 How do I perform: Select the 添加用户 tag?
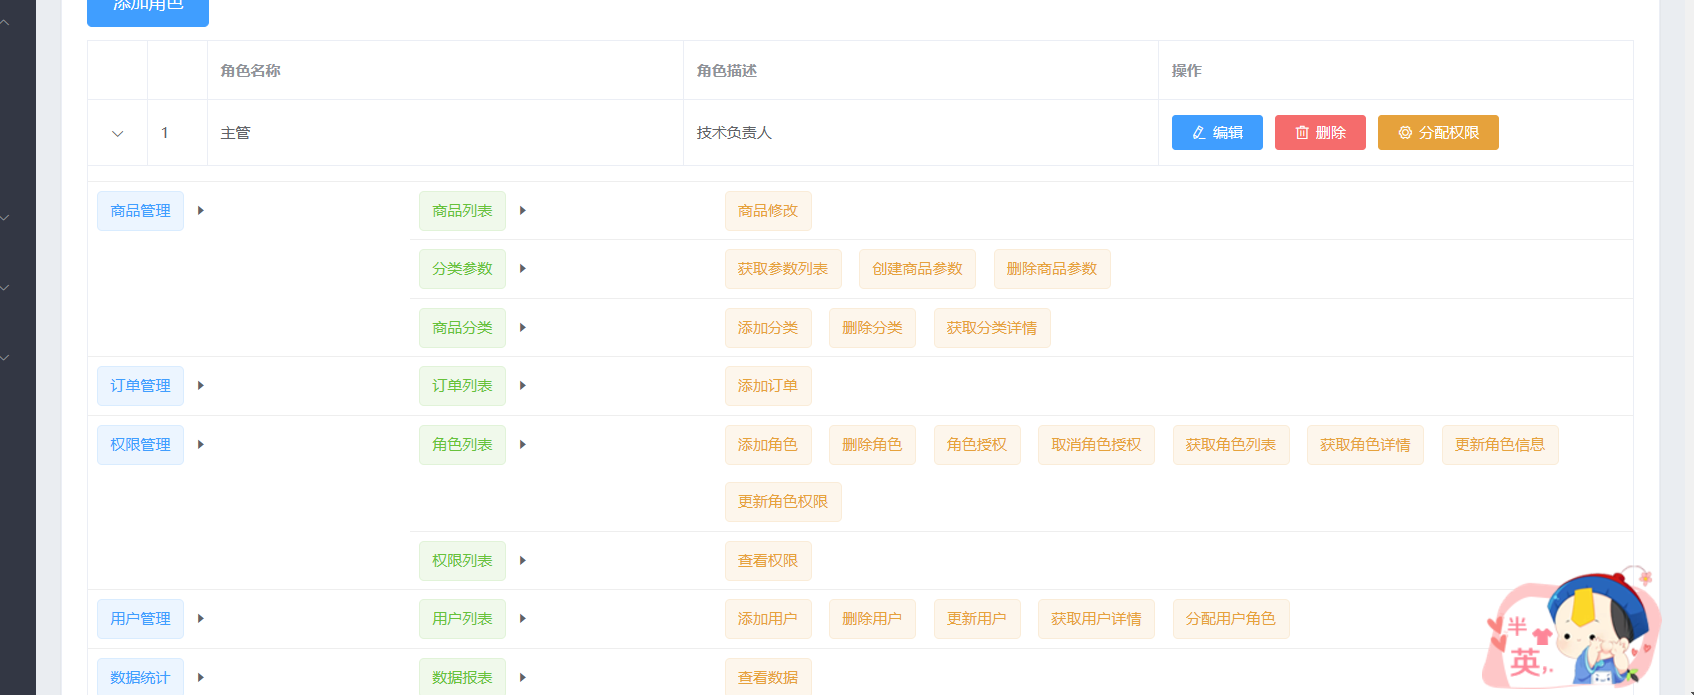(768, 619)
